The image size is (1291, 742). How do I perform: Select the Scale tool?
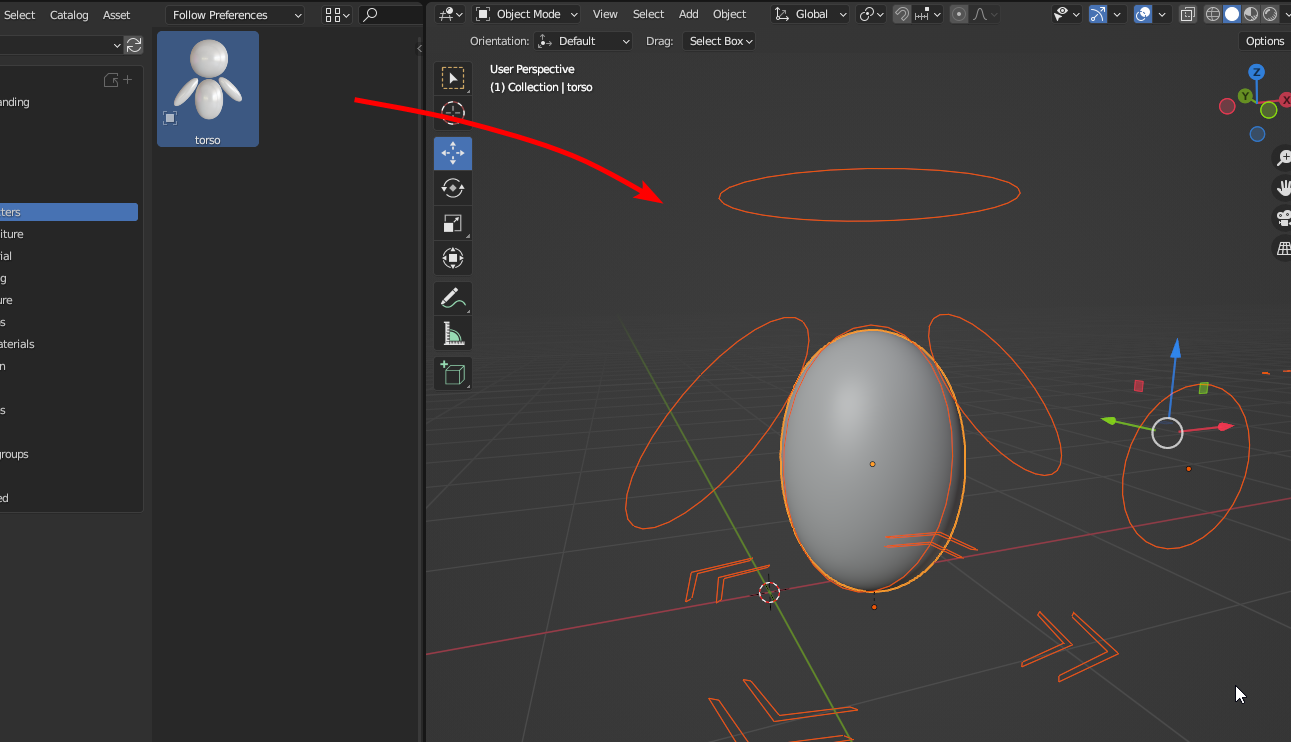453,223
